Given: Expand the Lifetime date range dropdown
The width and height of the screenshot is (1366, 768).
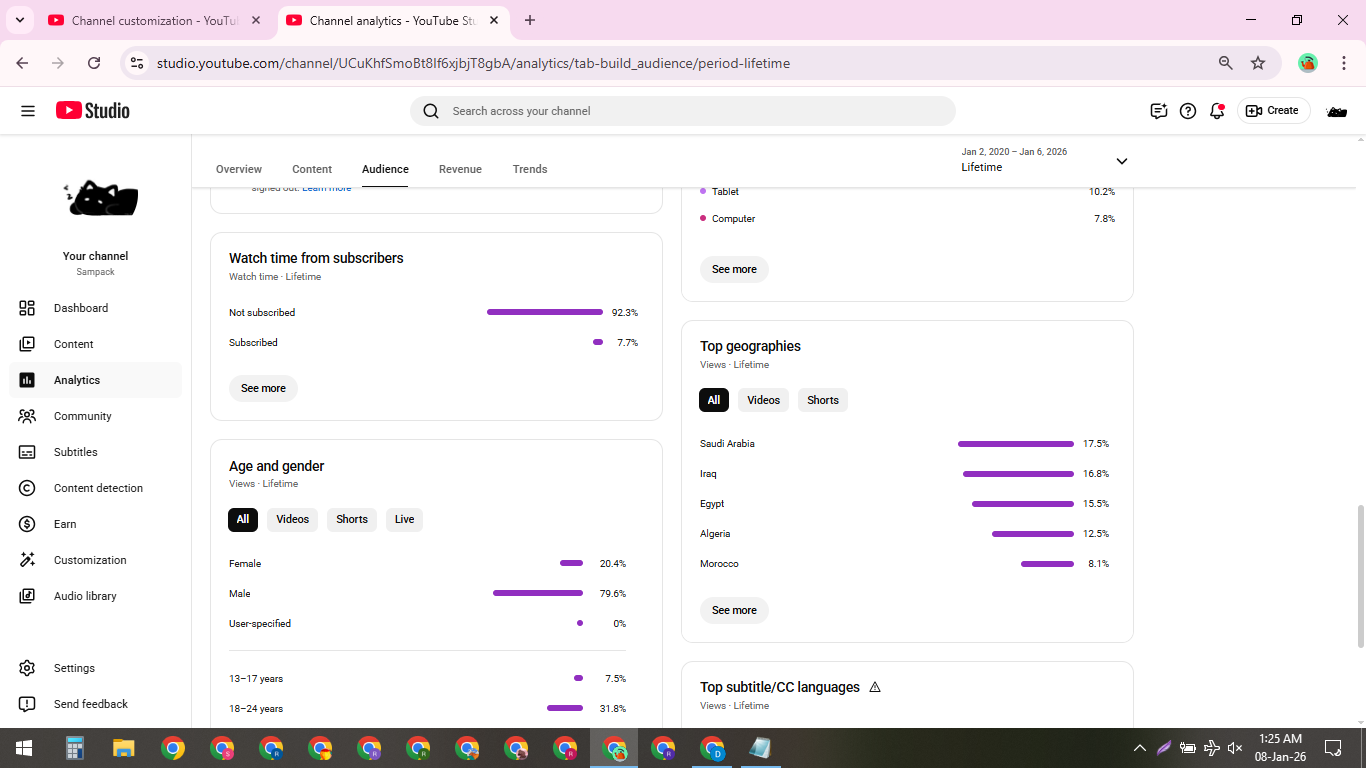Looking at the screenshot, I should click(1121, 161).
